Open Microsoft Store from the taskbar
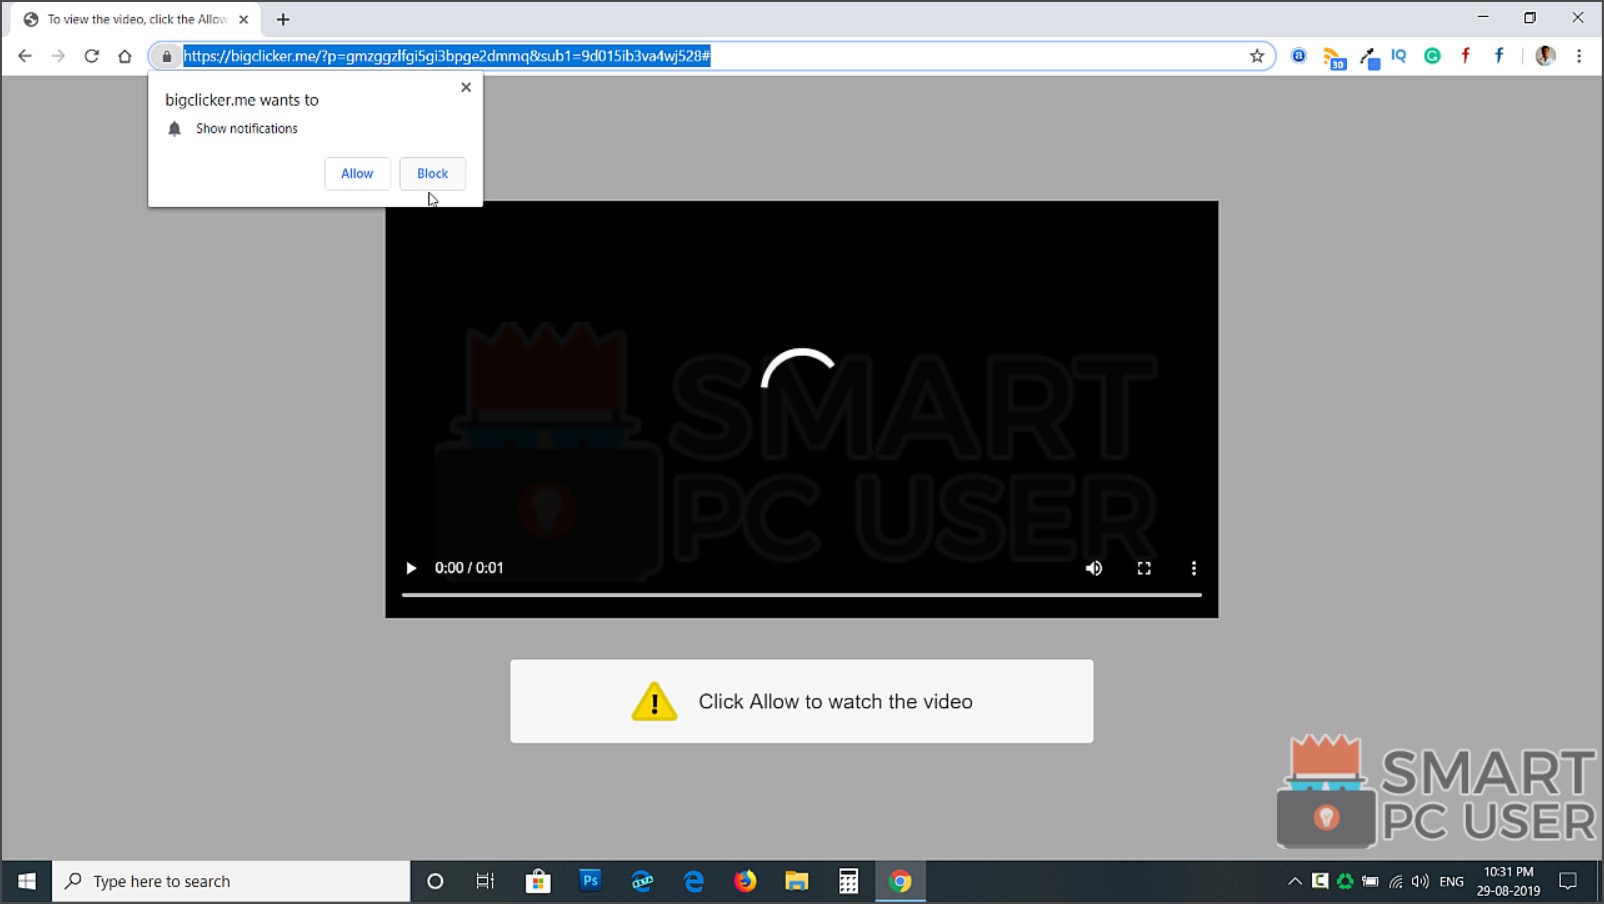 click(538, 880)
